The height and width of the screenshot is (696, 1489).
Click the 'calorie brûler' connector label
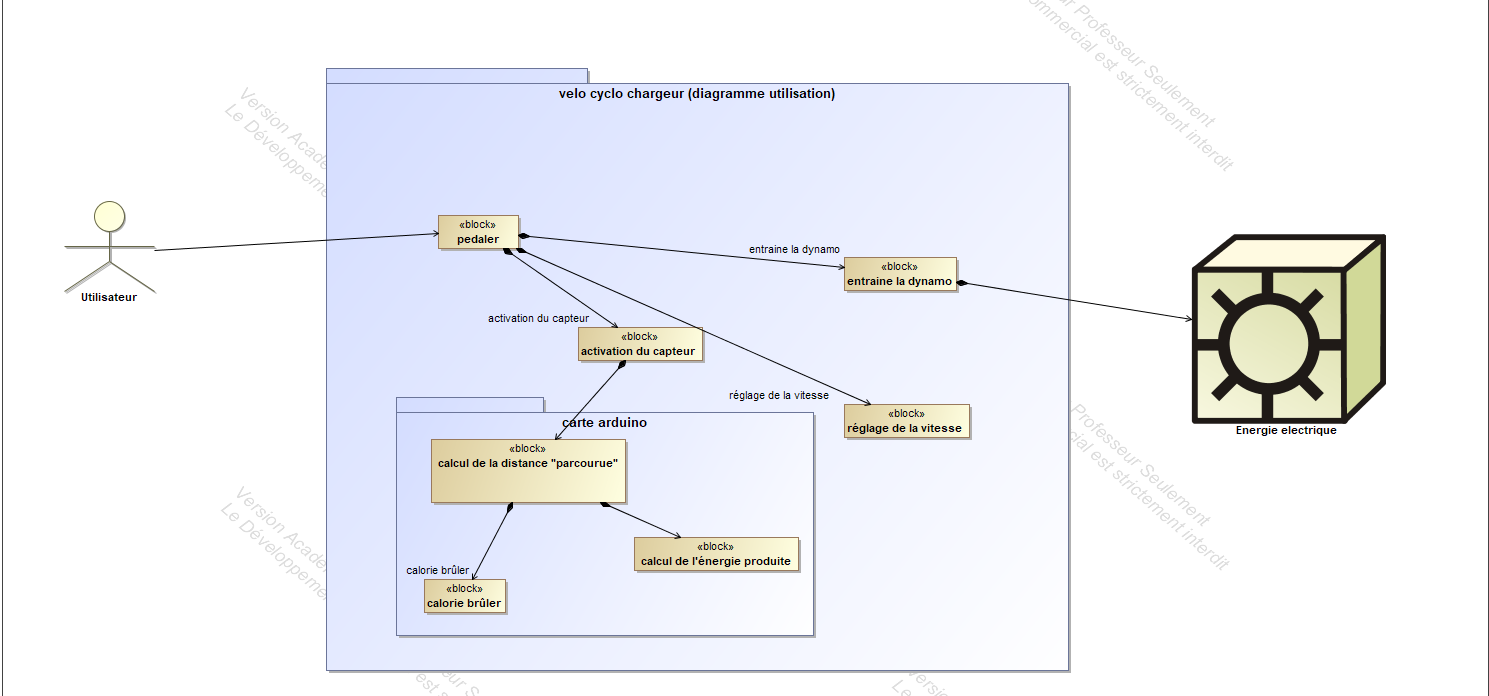pyautogui.click(x=437, y=570)
